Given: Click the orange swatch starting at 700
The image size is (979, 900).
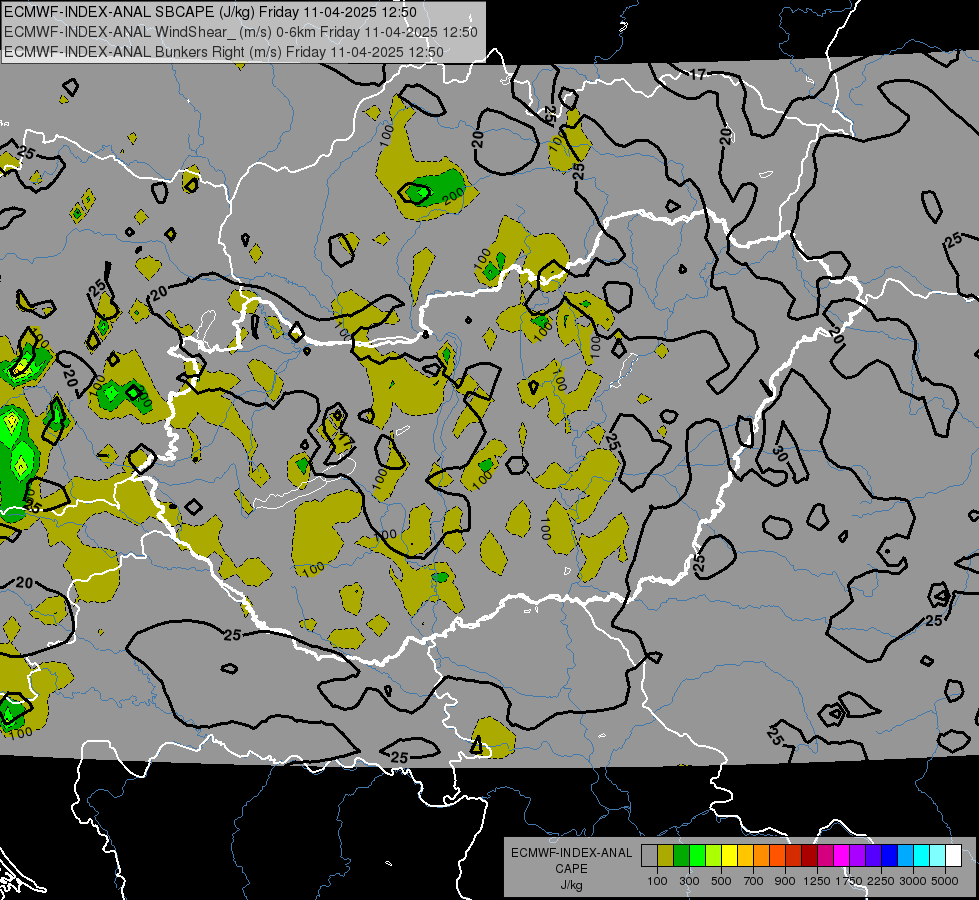Looking at the screenshot, I should [x=761, y=856].
